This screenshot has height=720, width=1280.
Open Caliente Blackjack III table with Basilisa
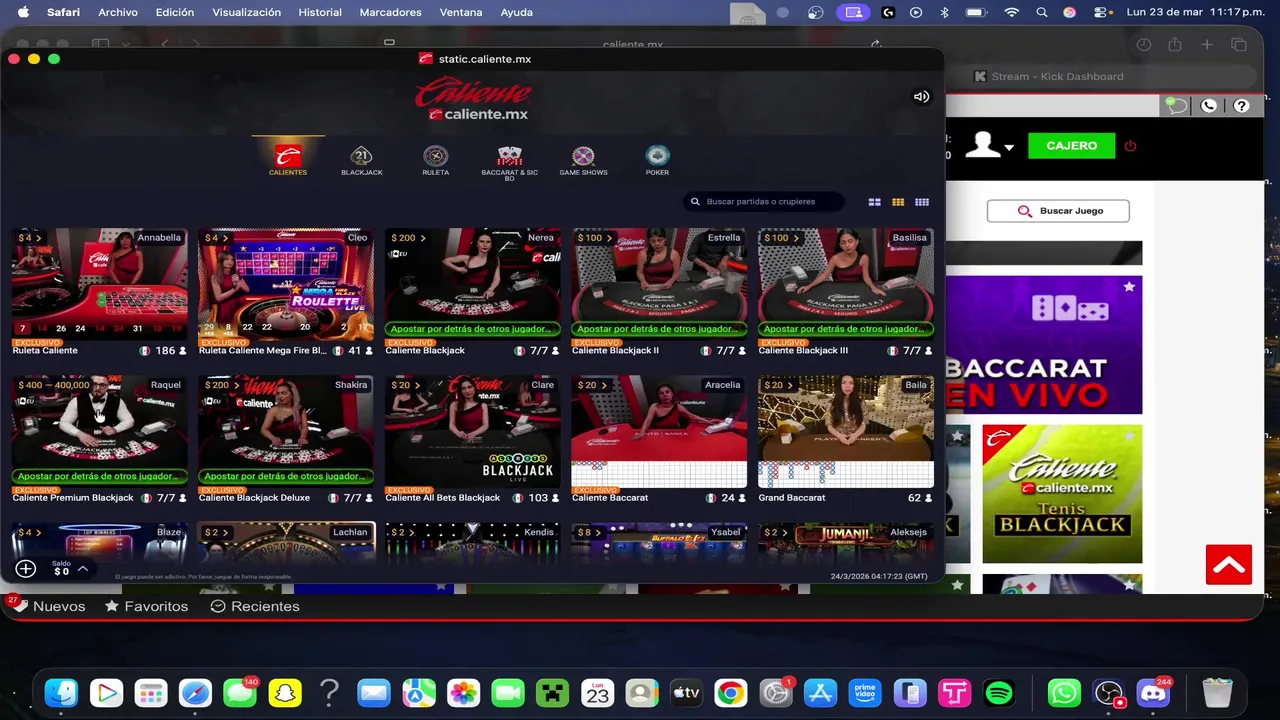[846, 292]
